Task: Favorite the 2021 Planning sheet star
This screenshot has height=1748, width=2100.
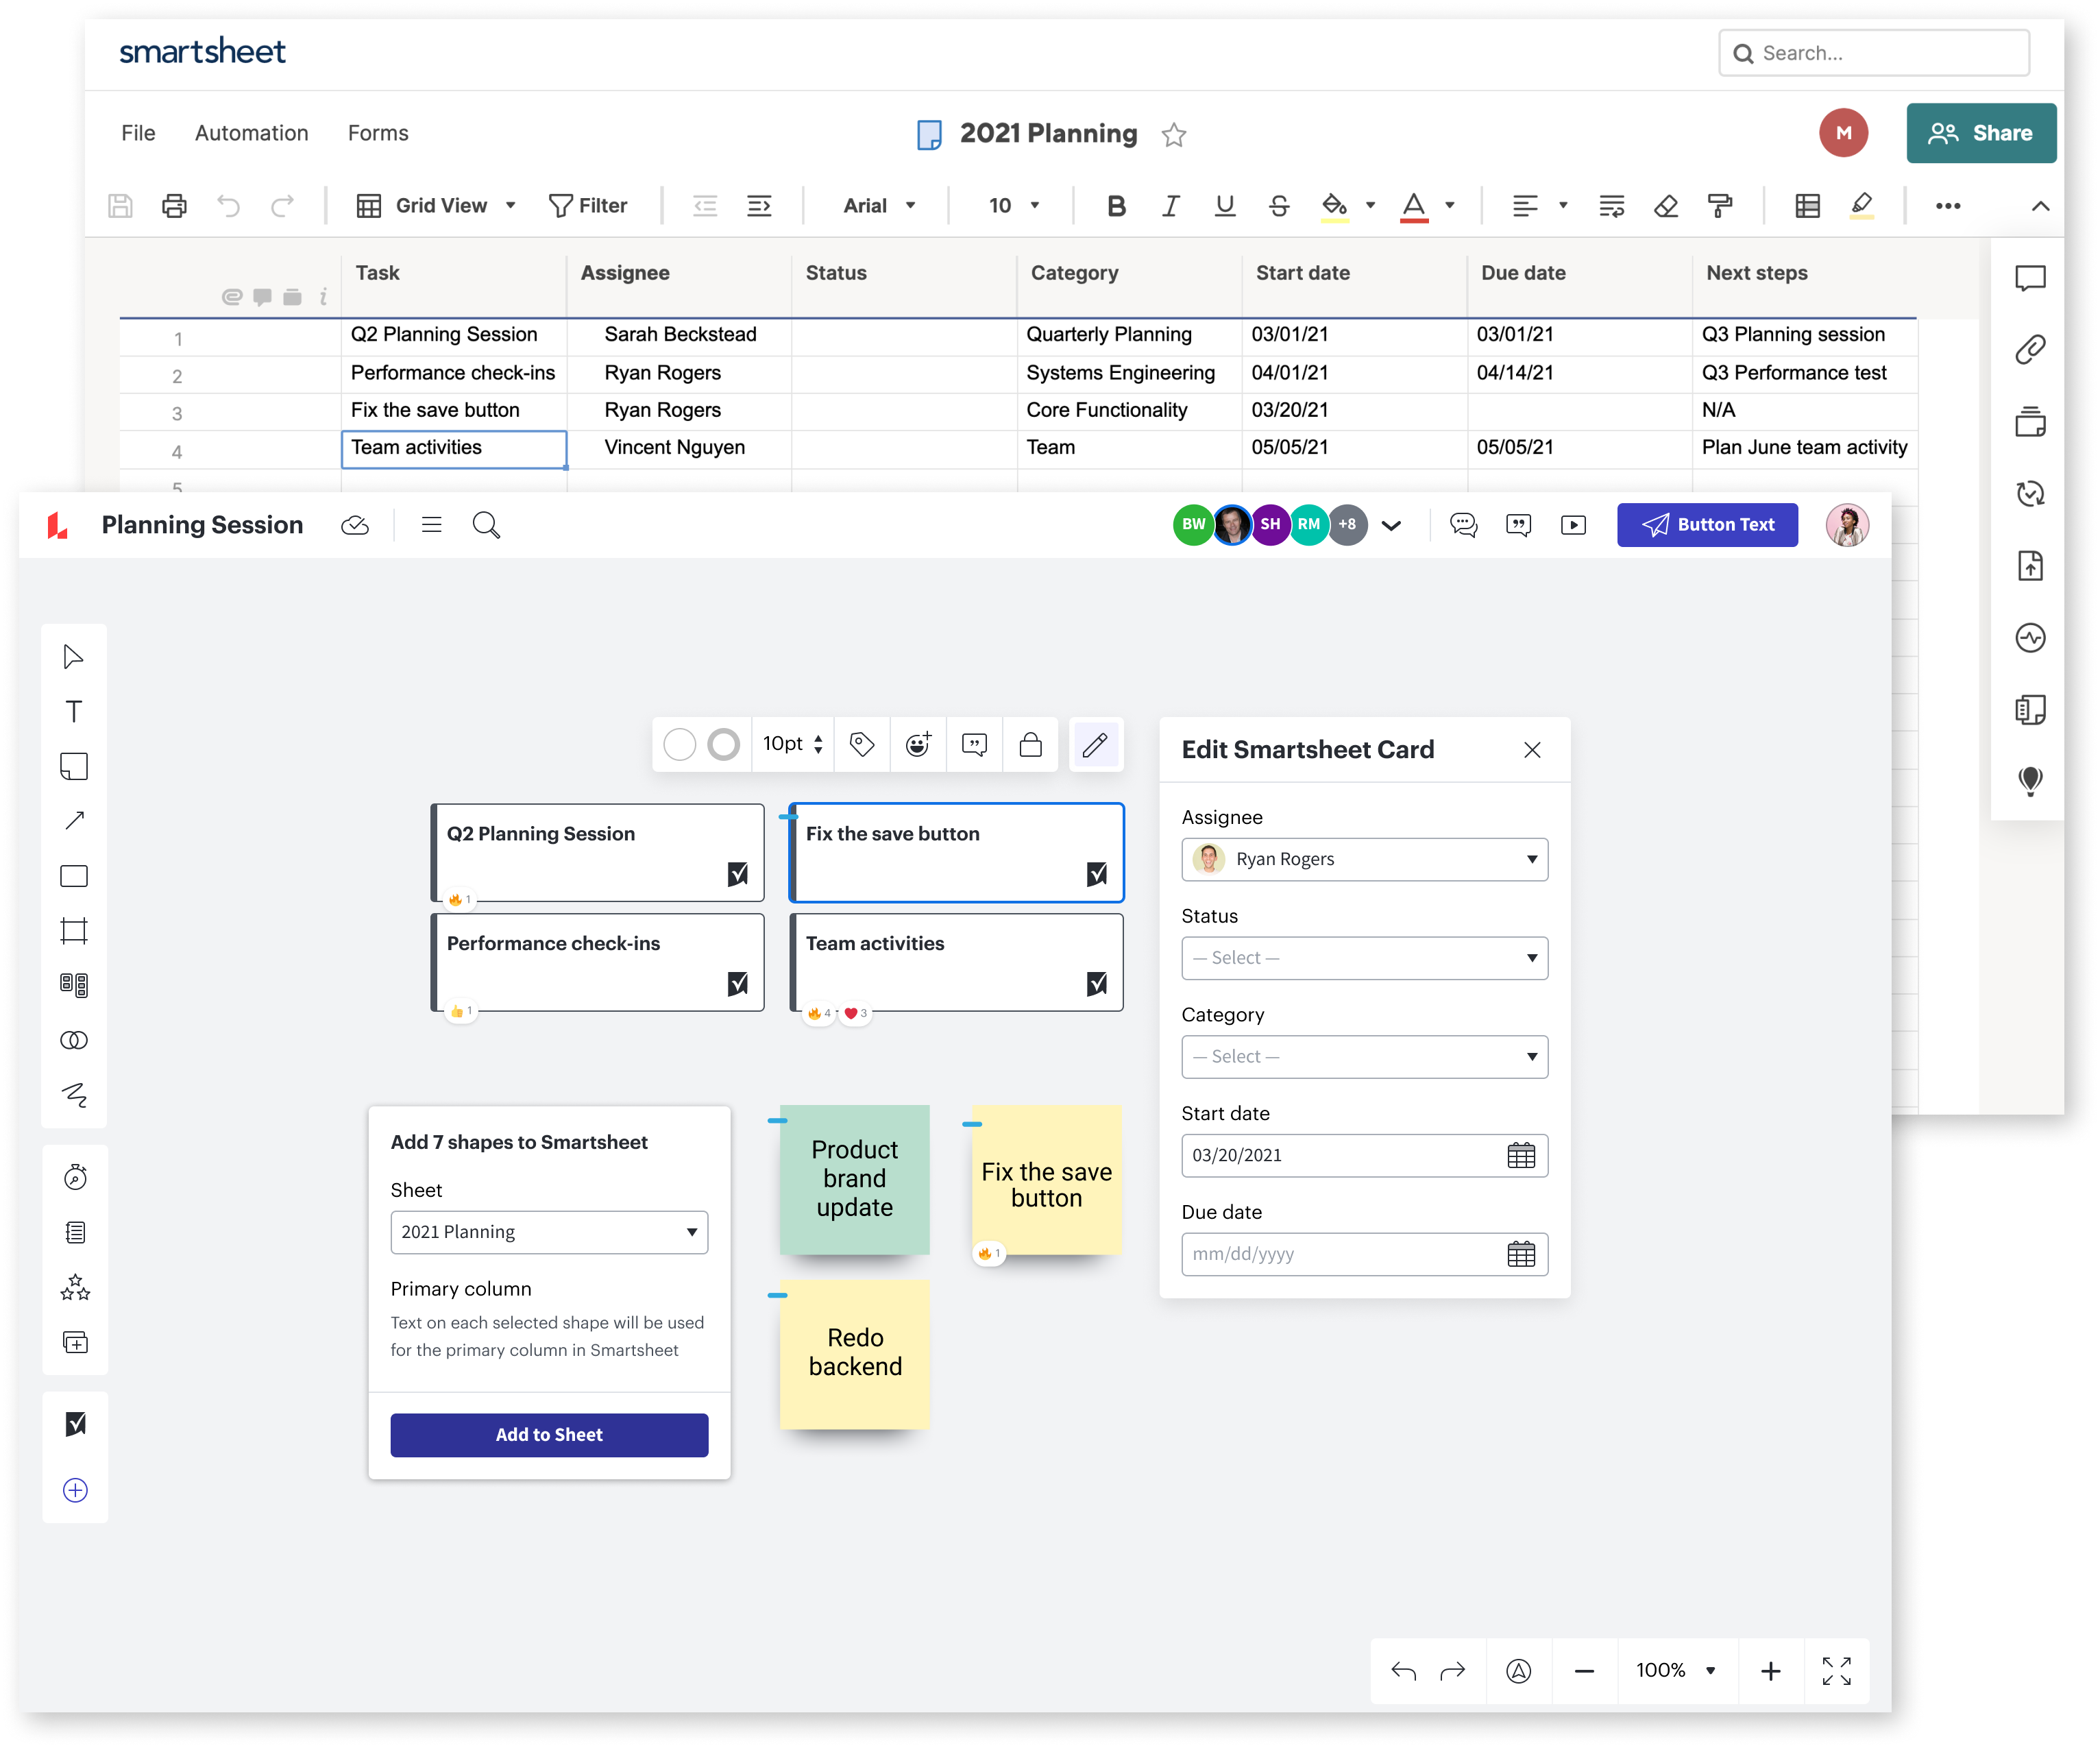Action: (1174, 134)
